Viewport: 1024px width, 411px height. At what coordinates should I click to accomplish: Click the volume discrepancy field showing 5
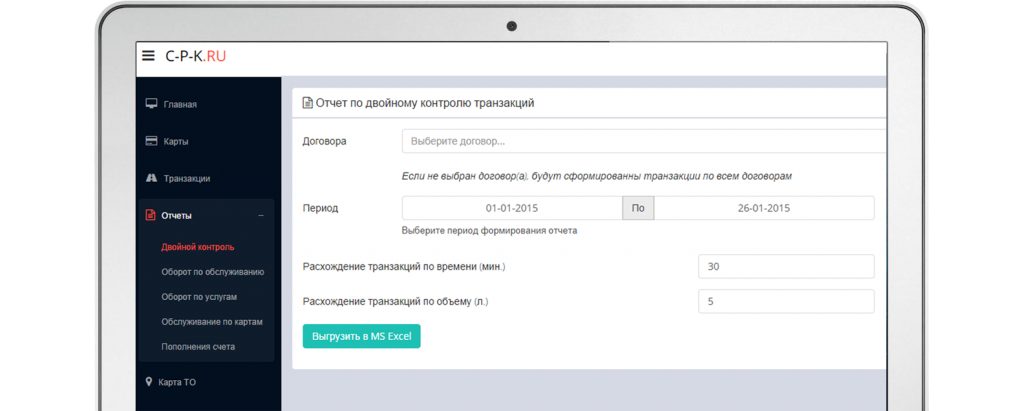[x=786, y=301]
